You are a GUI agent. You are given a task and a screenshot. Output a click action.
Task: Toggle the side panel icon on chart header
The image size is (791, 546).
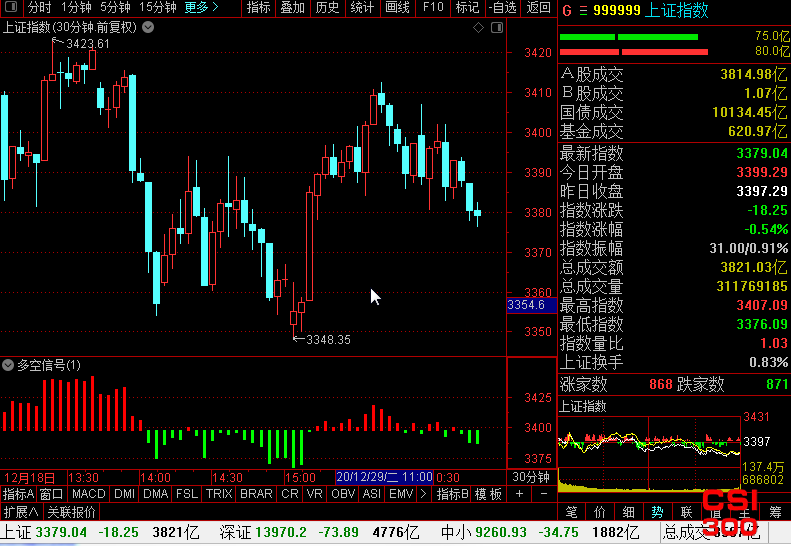click(497, 28)
